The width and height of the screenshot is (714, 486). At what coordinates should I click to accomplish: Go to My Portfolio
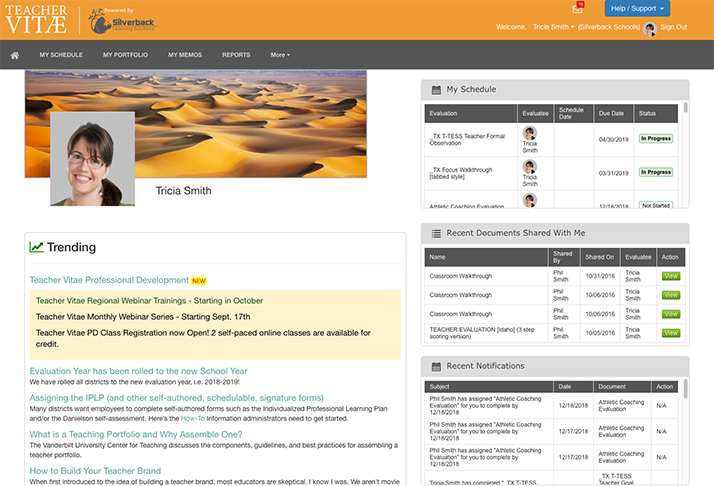pyautogui.click(x=125, y=54)
